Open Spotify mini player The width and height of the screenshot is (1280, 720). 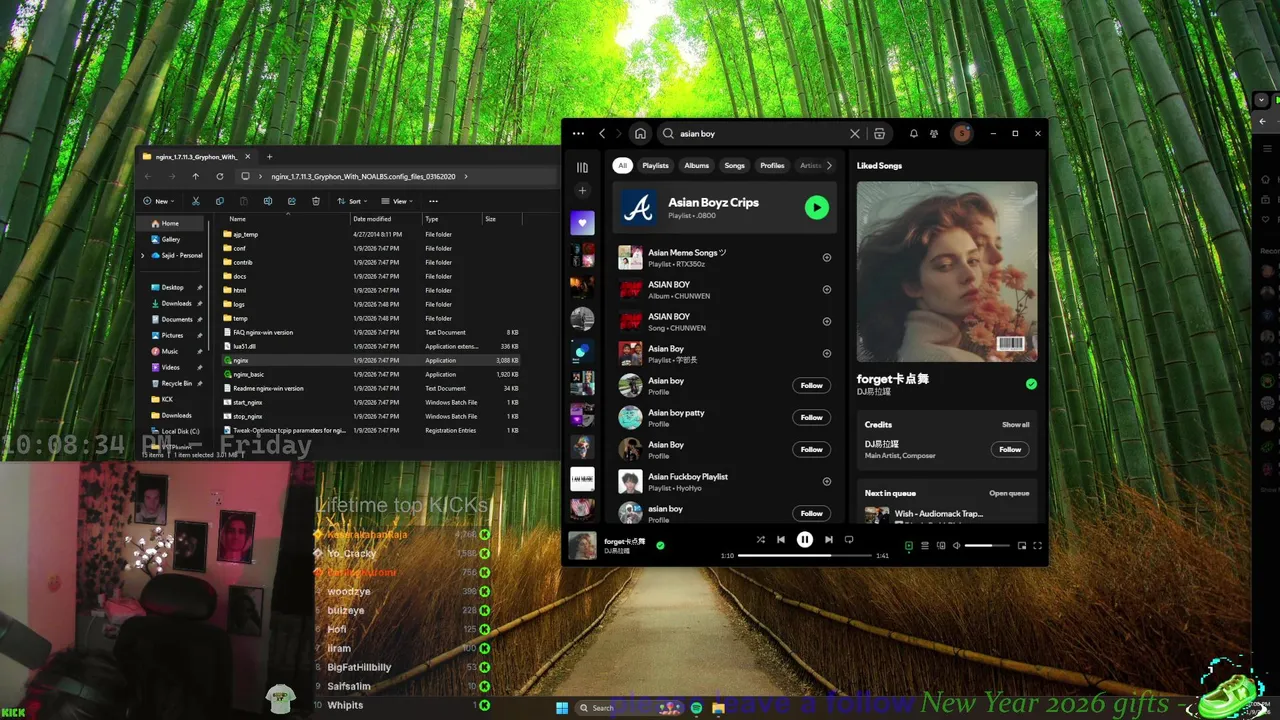(x=1022, y=546)
